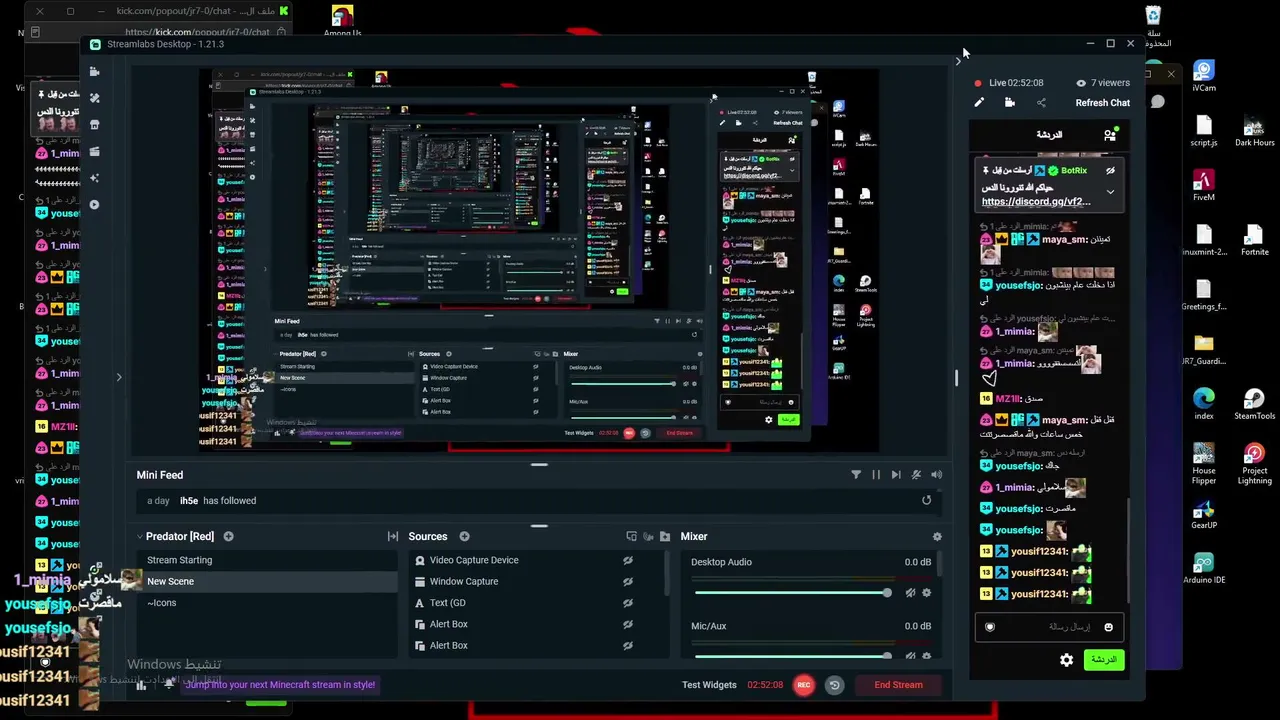Click the red REC button
The image size is (1280, 720).
(803, 685)
